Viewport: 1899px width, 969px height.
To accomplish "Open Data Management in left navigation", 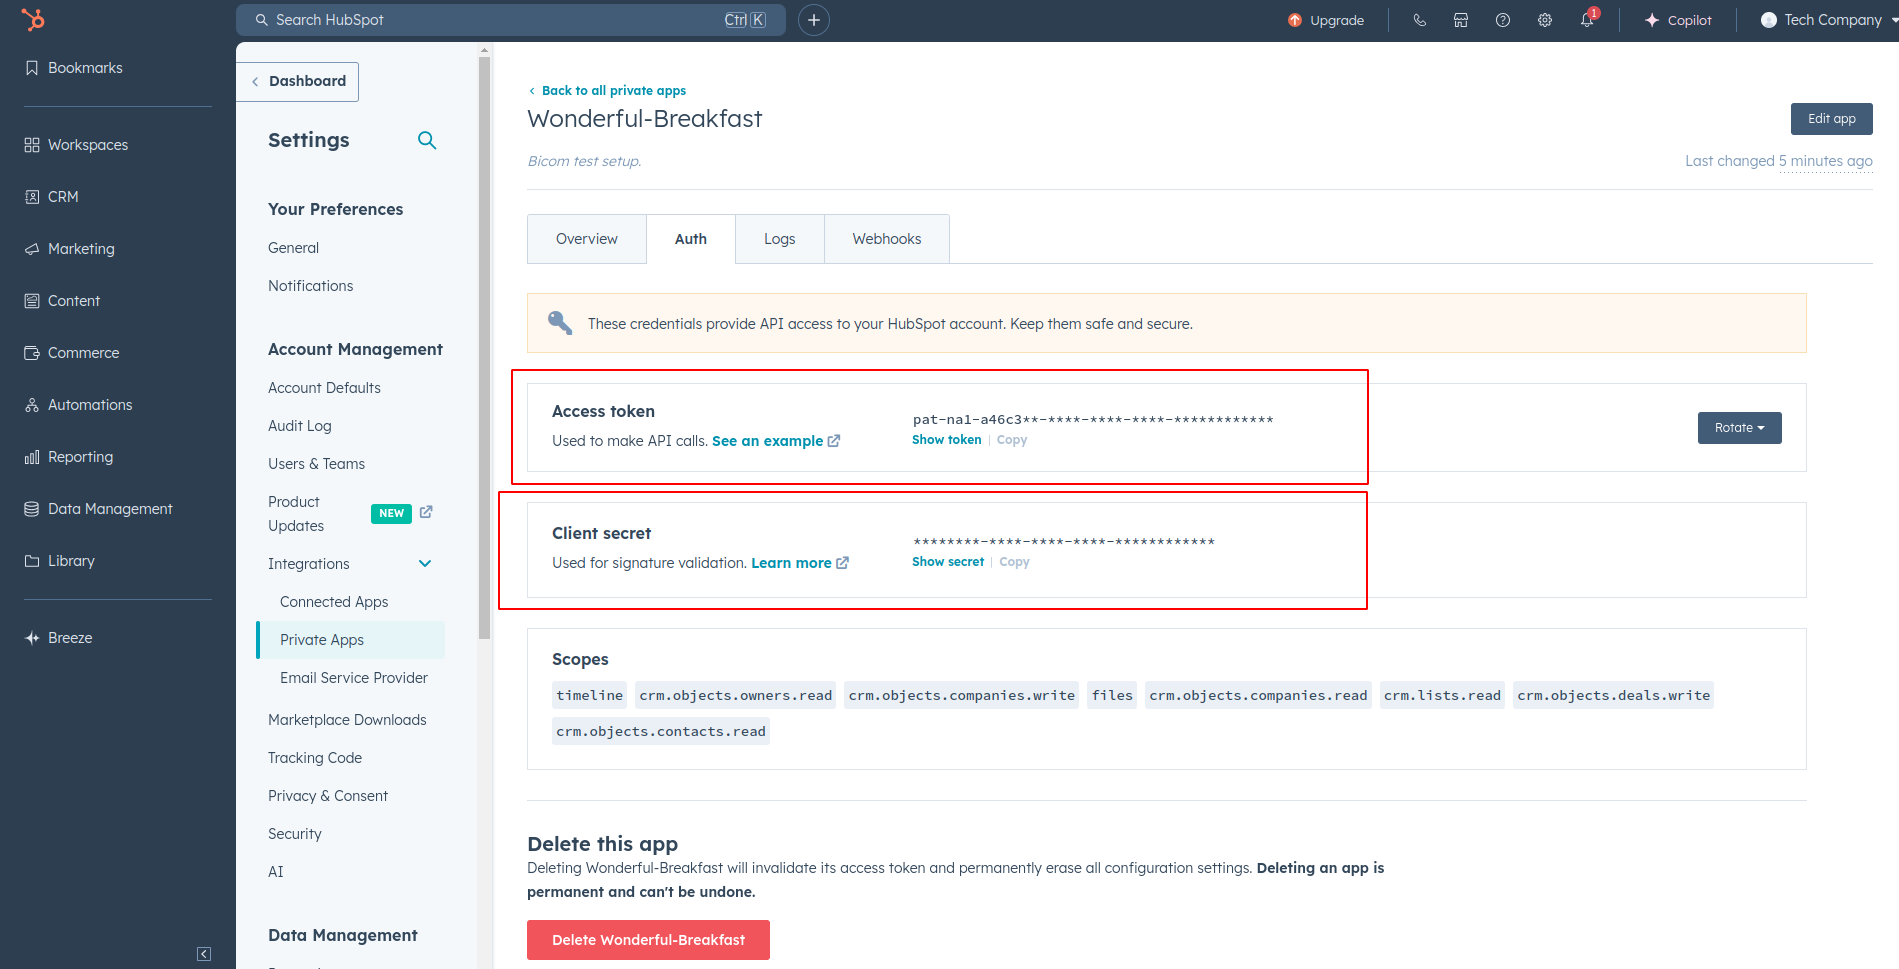I will click(98, 509).
